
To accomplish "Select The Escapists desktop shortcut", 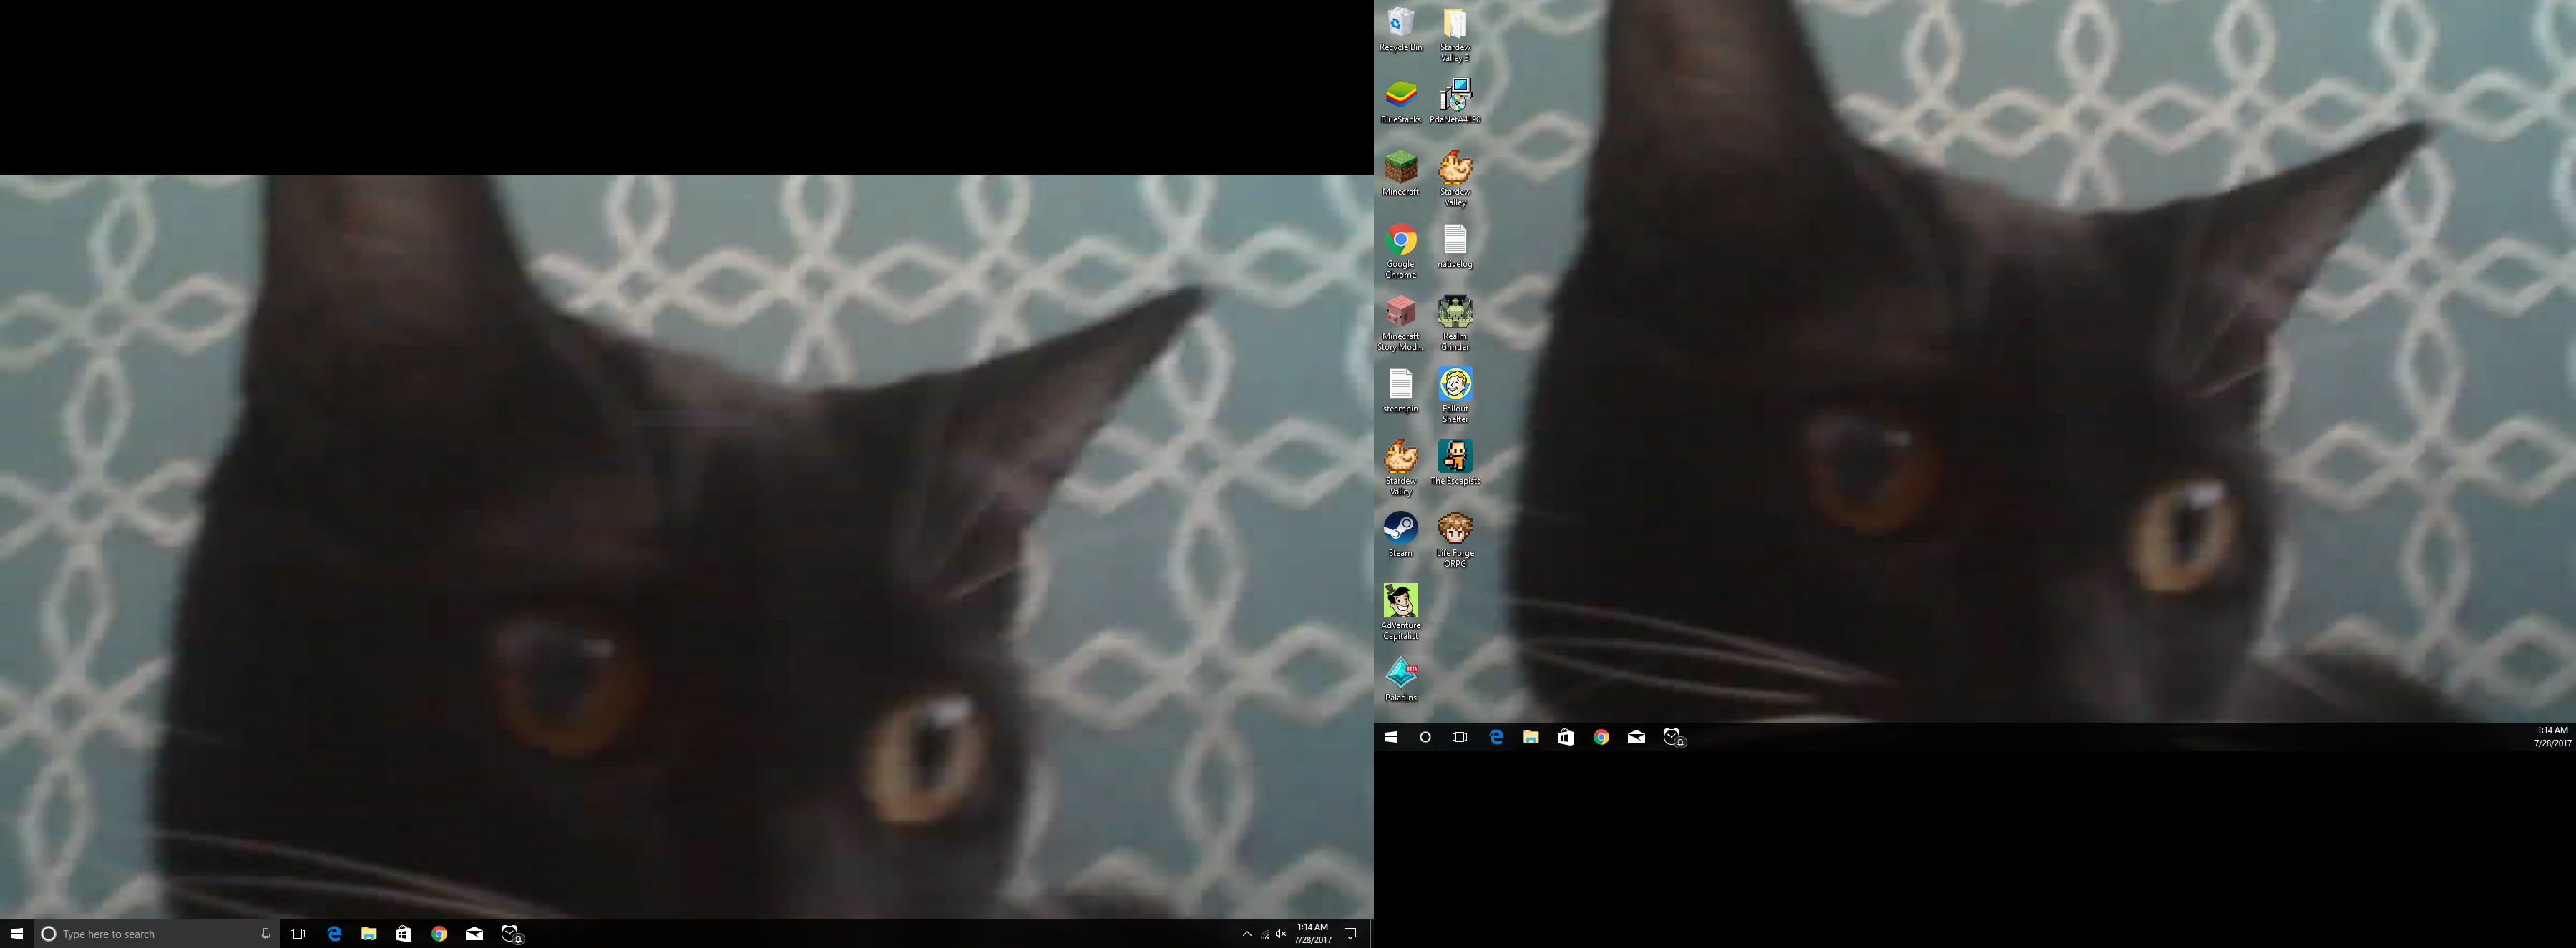I will [1455, 463].
